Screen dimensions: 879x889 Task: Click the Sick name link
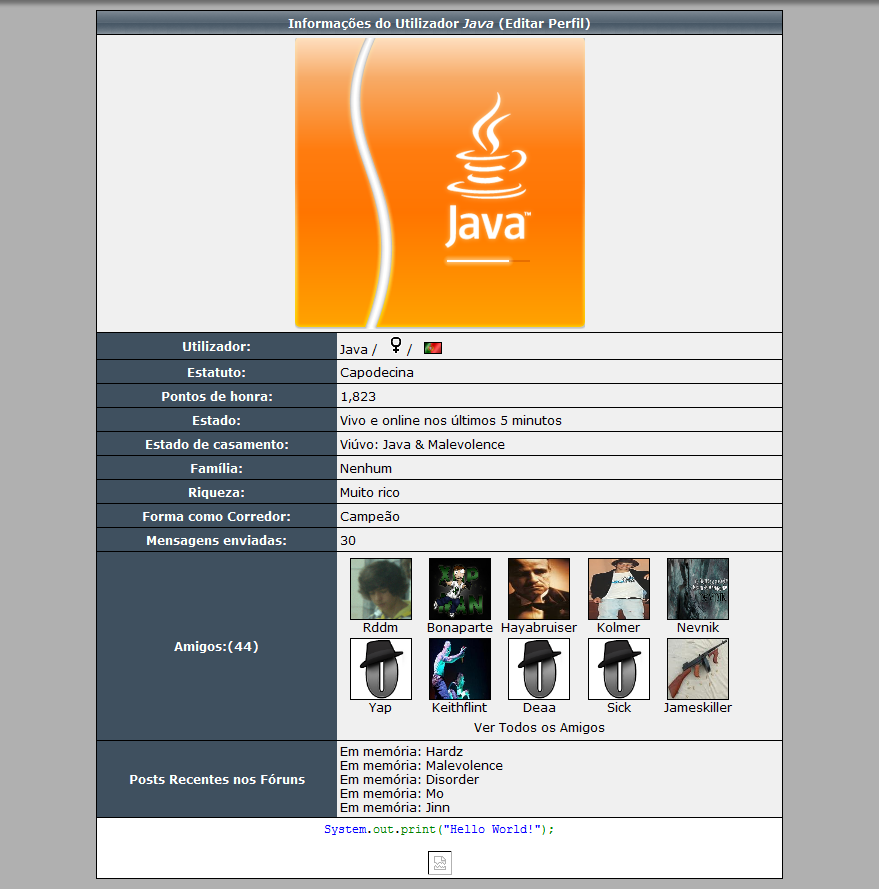(x=619, y=708)
